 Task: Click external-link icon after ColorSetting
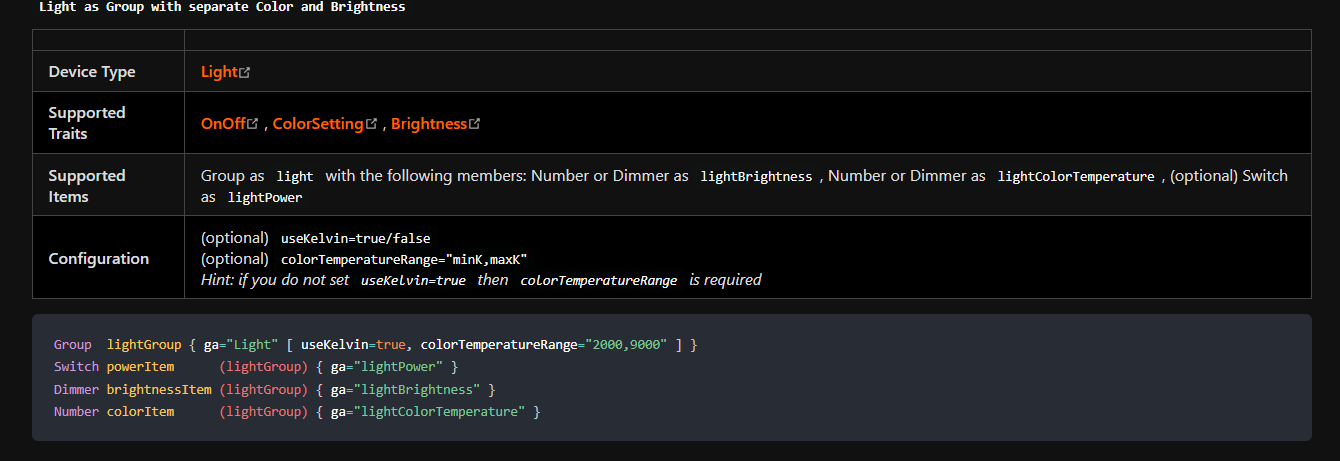372,124
